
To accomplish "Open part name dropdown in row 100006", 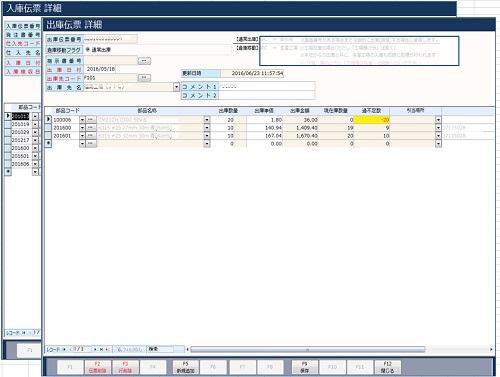I will click(x=207, y=120).
